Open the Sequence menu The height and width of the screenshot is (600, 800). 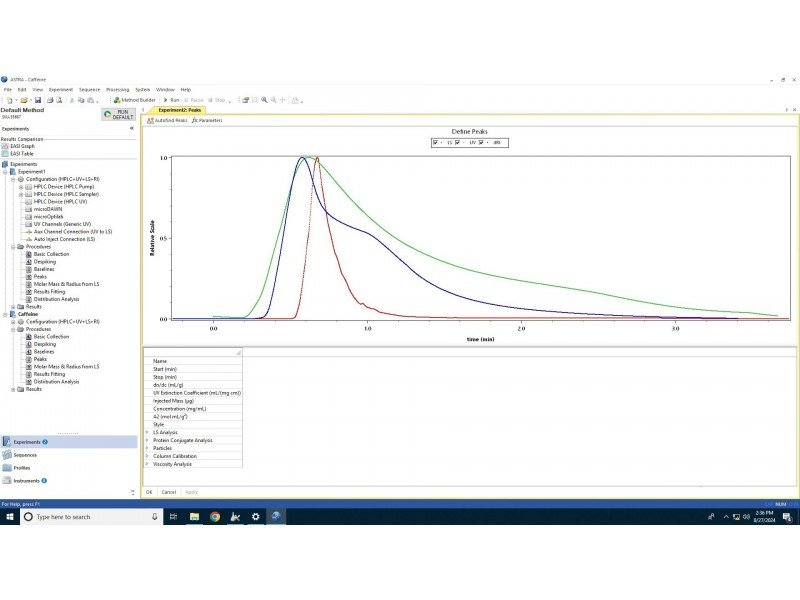[90, 90]
